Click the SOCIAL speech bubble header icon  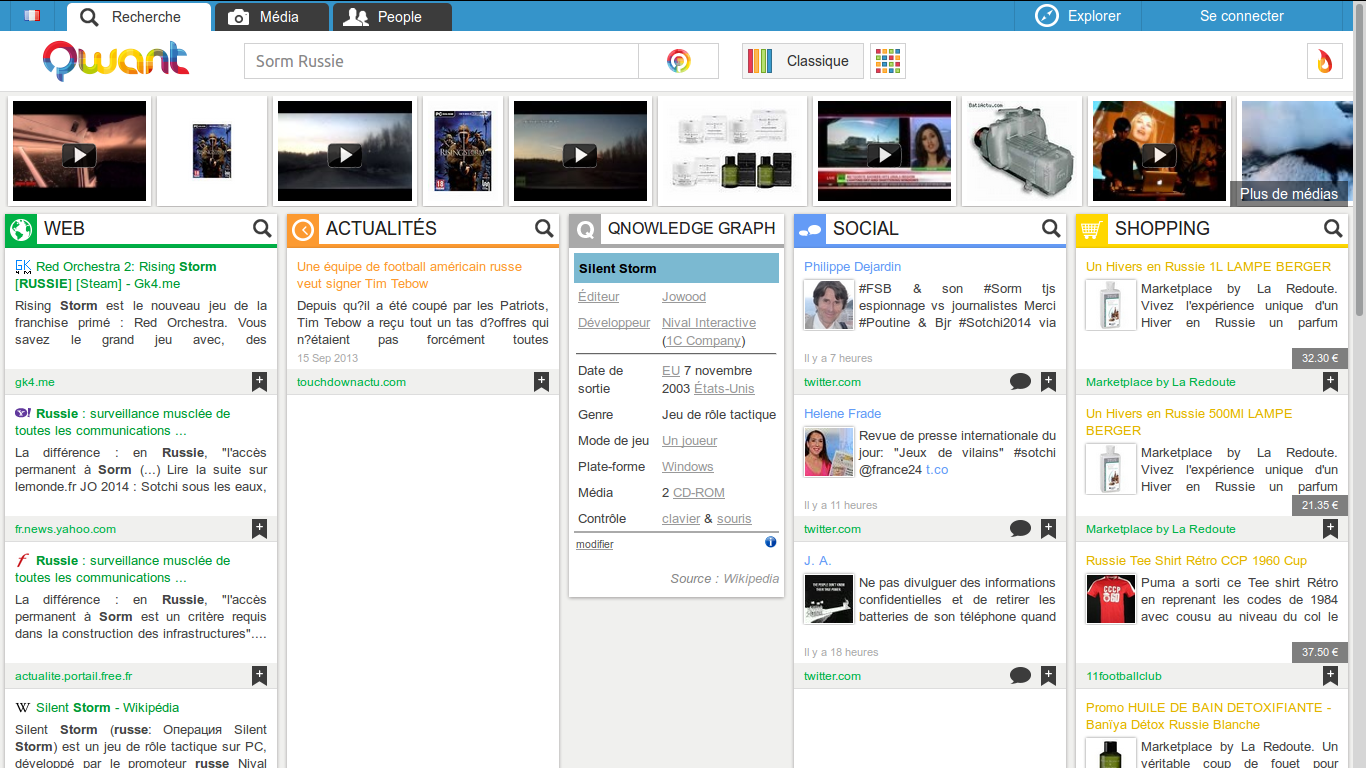[x=810, y=229]
